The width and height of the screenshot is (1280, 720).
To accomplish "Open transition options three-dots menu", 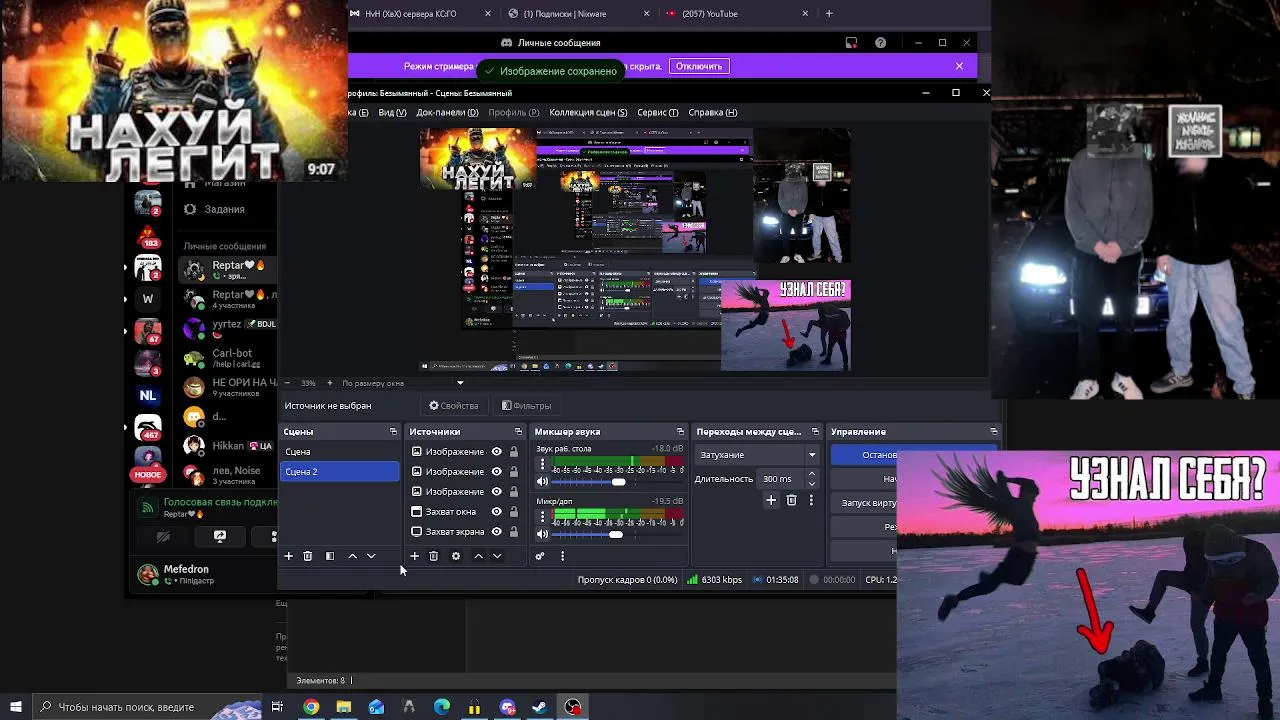I will pos(811,500).
